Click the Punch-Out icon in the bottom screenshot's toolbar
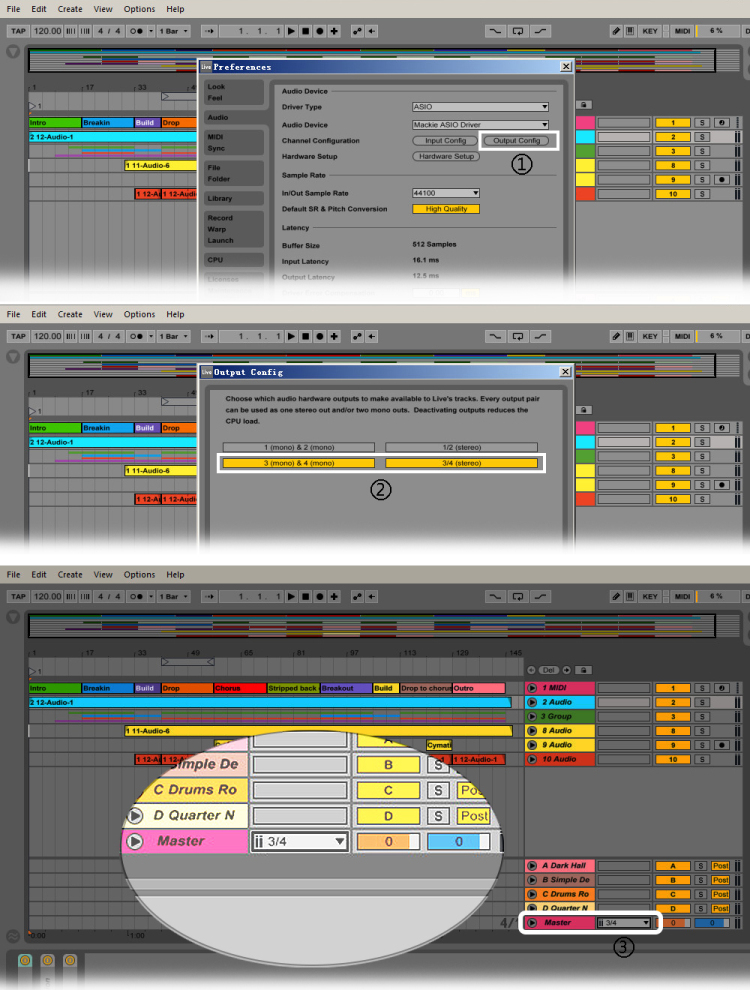 (540, 597)
